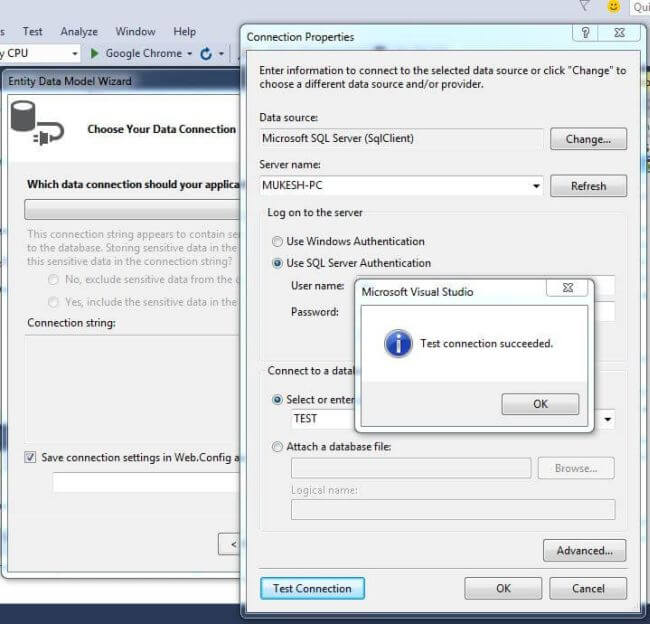This screenshot has height=624, width=650.
Task: Close the Connection Properties dialog
Action: [619, 33]
